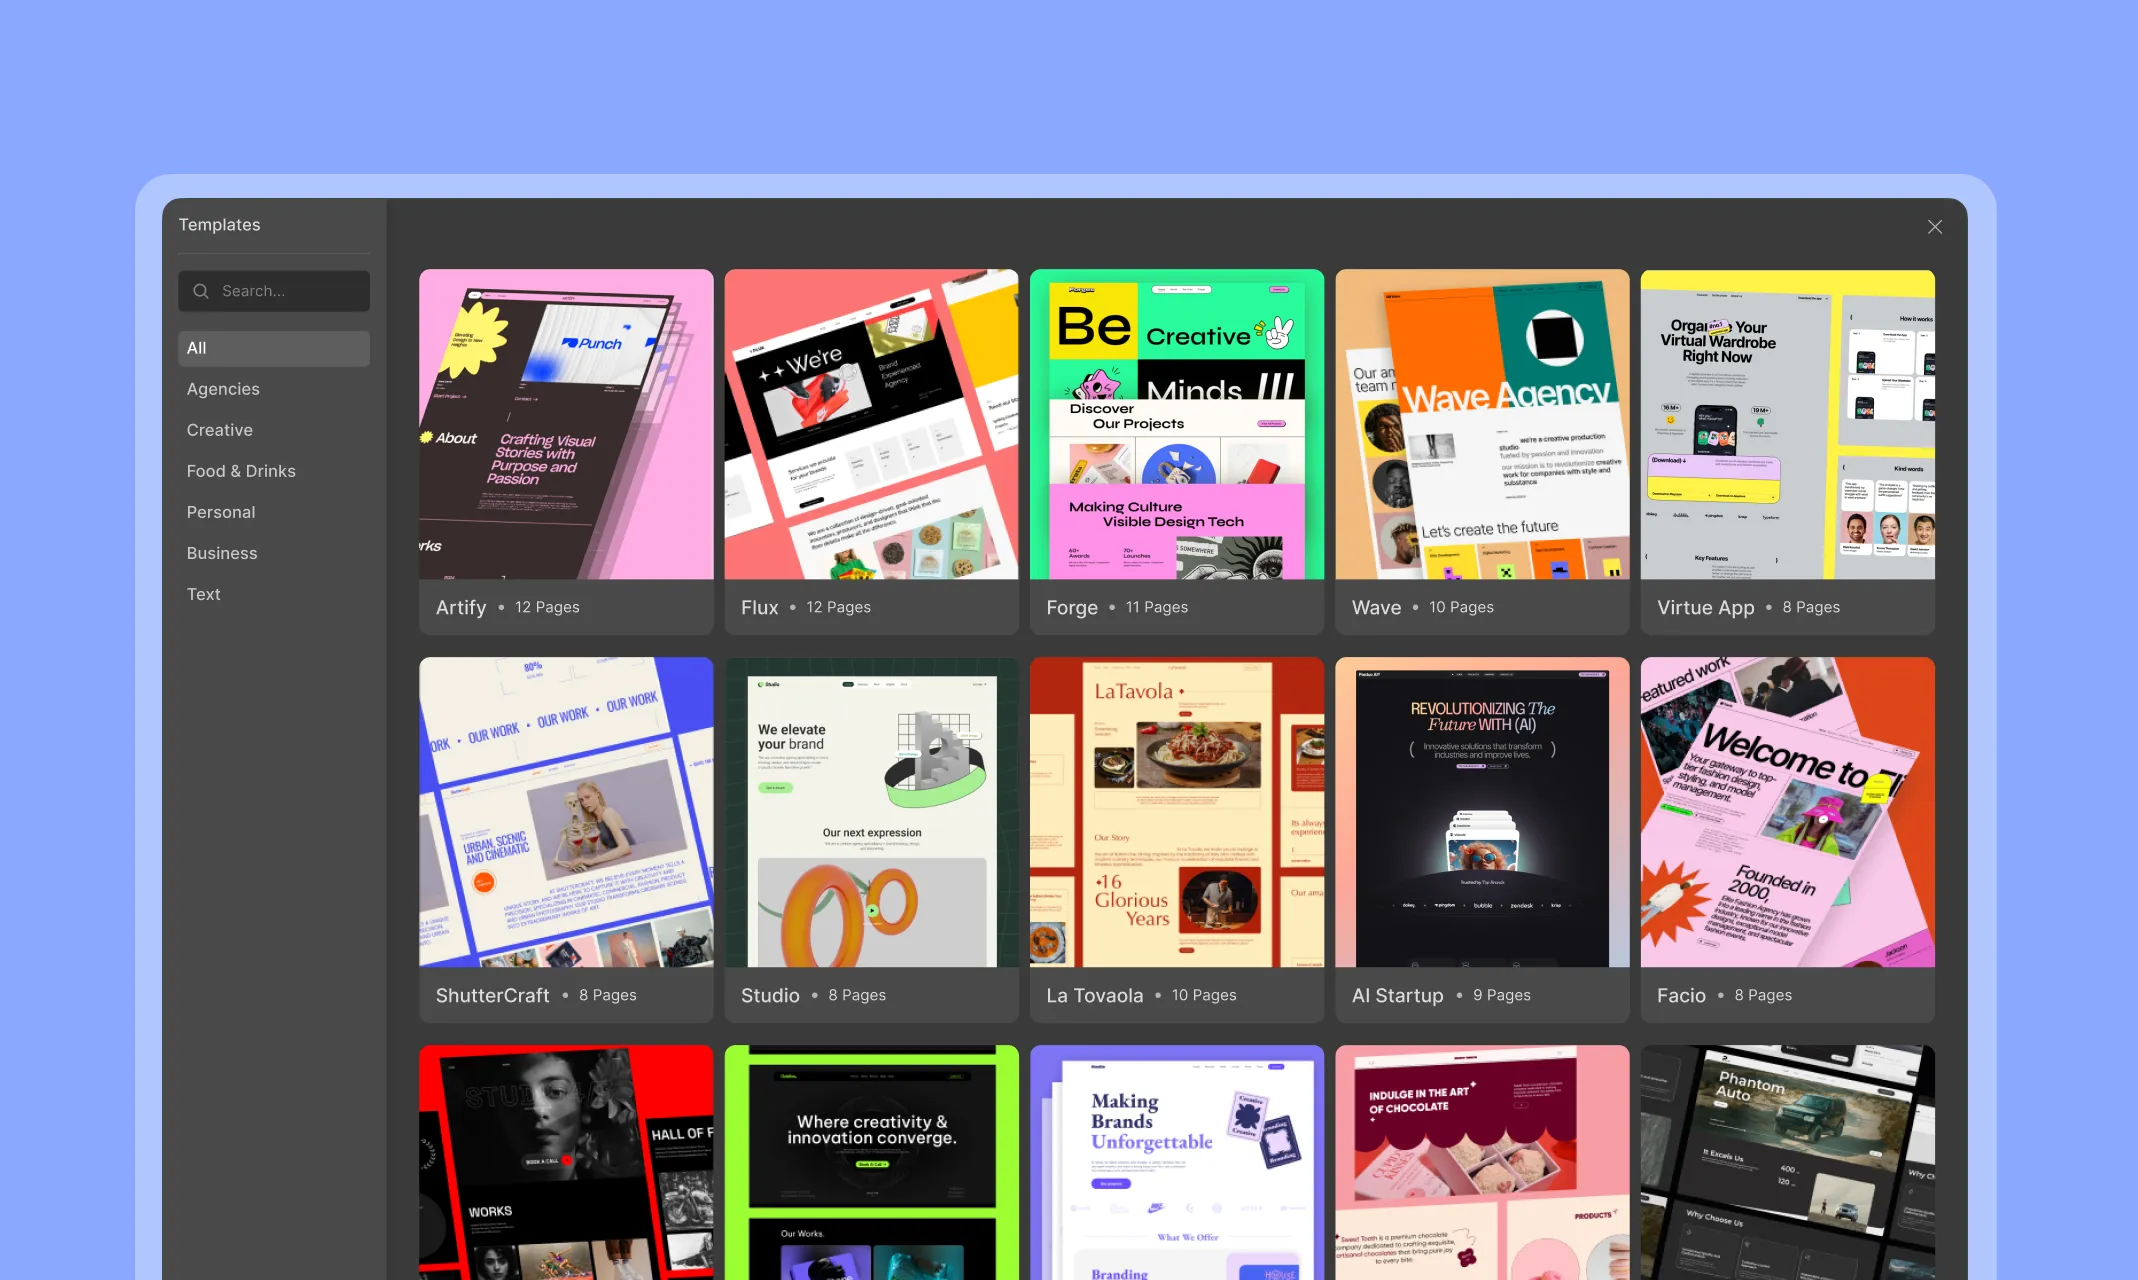Click '11 Pages' under Forge
This screenshot has height=1280, width=2138.
[x=1157, y=607]
